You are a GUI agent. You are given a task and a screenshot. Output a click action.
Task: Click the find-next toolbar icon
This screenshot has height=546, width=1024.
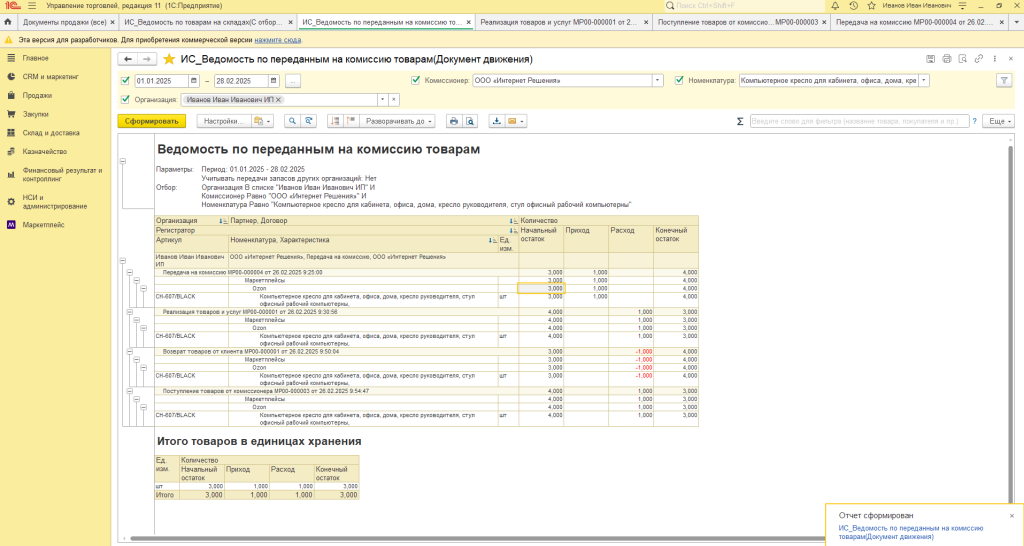click(x=309, y=121)
